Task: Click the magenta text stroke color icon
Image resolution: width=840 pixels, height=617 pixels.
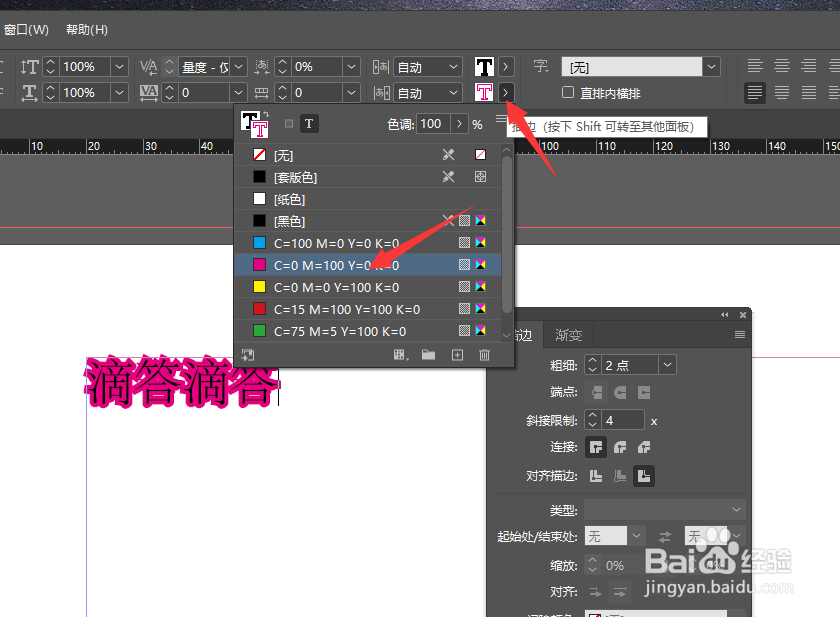Action: pos(484,93)
